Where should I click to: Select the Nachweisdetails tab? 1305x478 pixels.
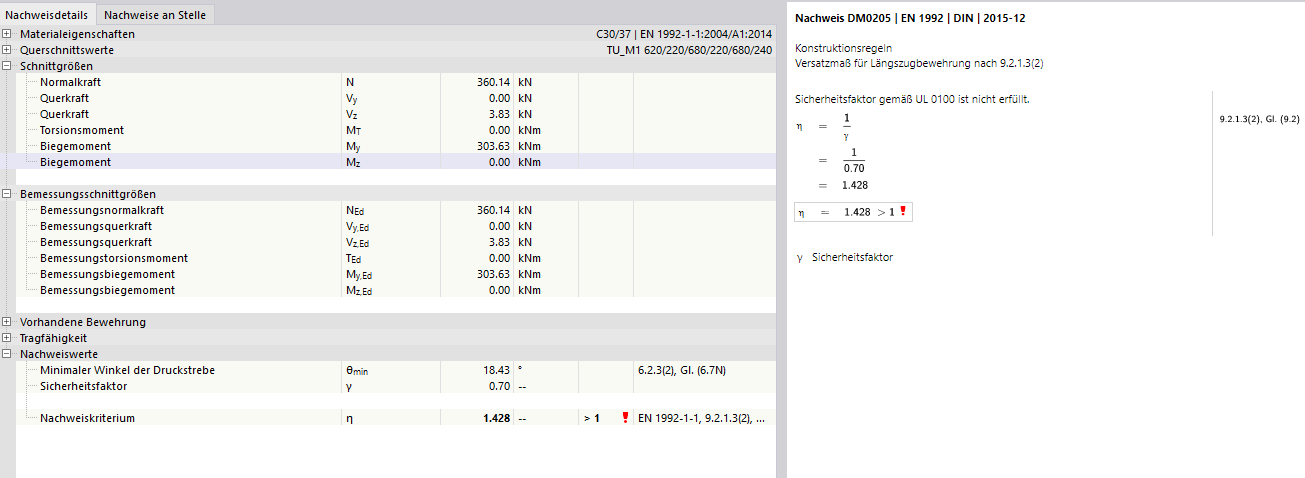coord(48,15)
